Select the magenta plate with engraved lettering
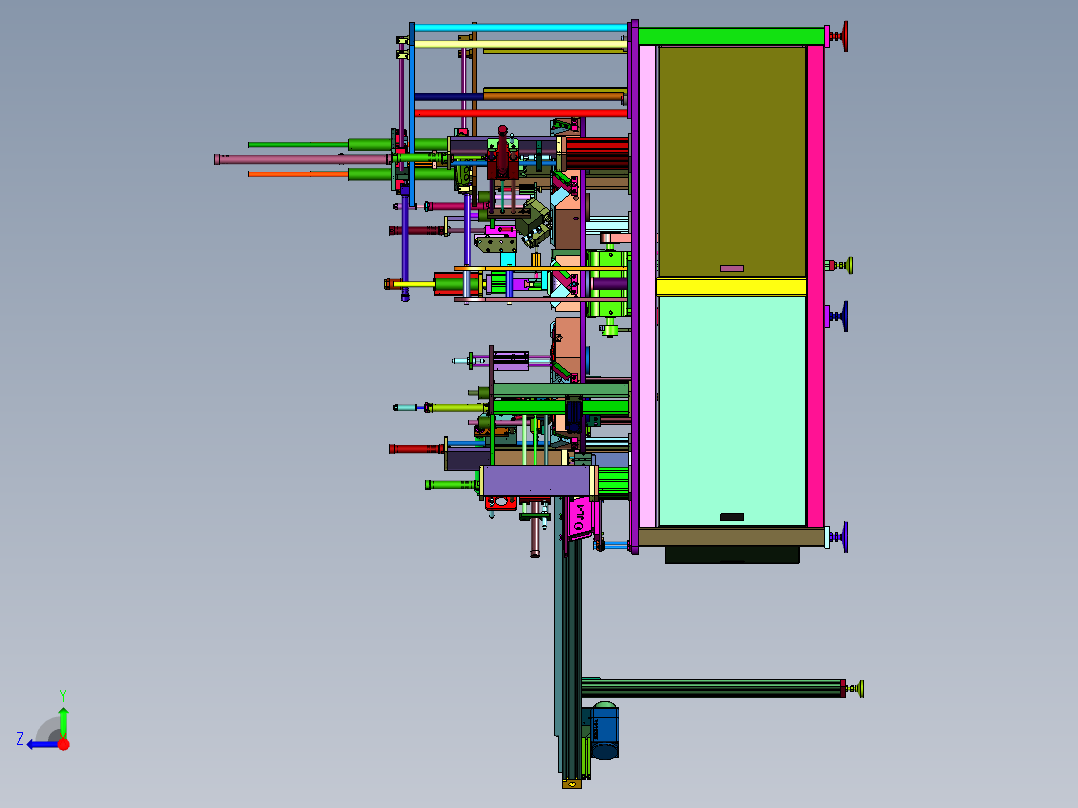The width and height of the screenshot is (1078, 808). (580, 518)
